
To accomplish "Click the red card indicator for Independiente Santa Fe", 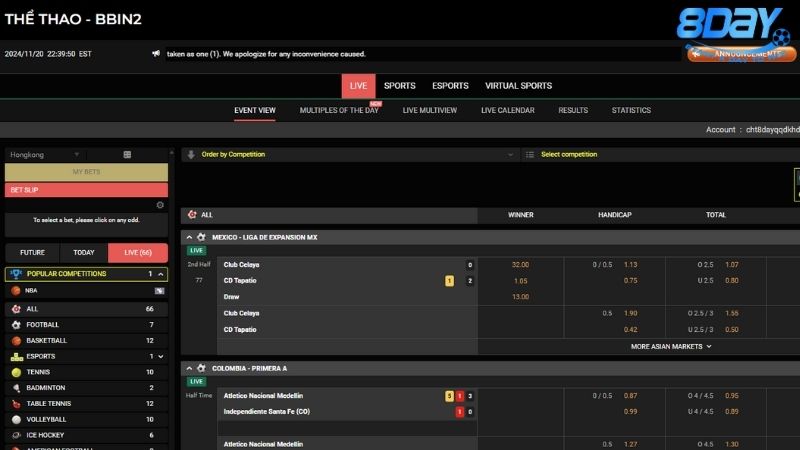I will (x=460, y=412).
